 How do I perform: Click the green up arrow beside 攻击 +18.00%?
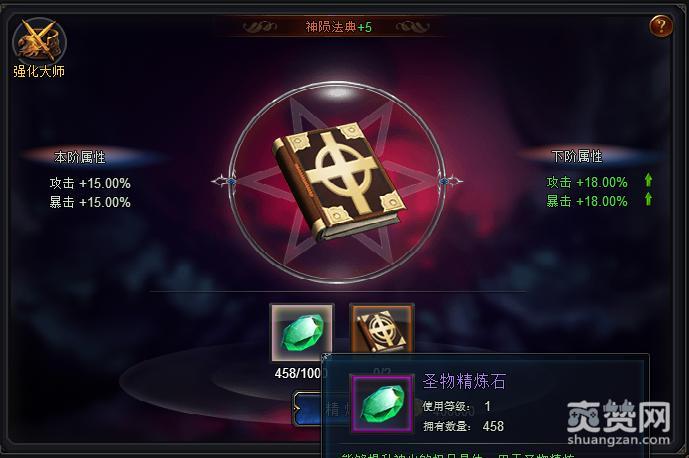(648, 180)
